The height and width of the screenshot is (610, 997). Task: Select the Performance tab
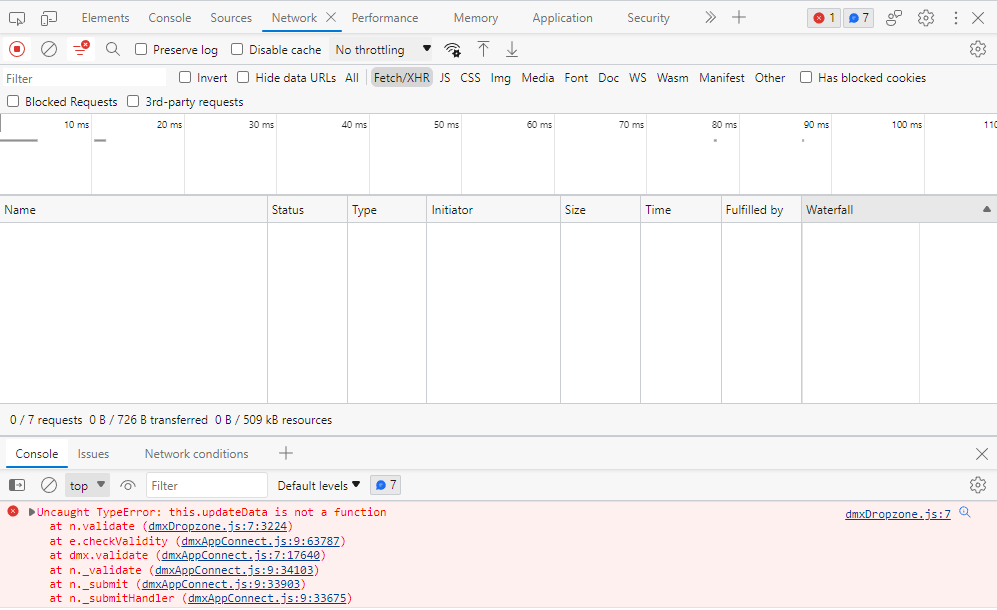[385, 18]
